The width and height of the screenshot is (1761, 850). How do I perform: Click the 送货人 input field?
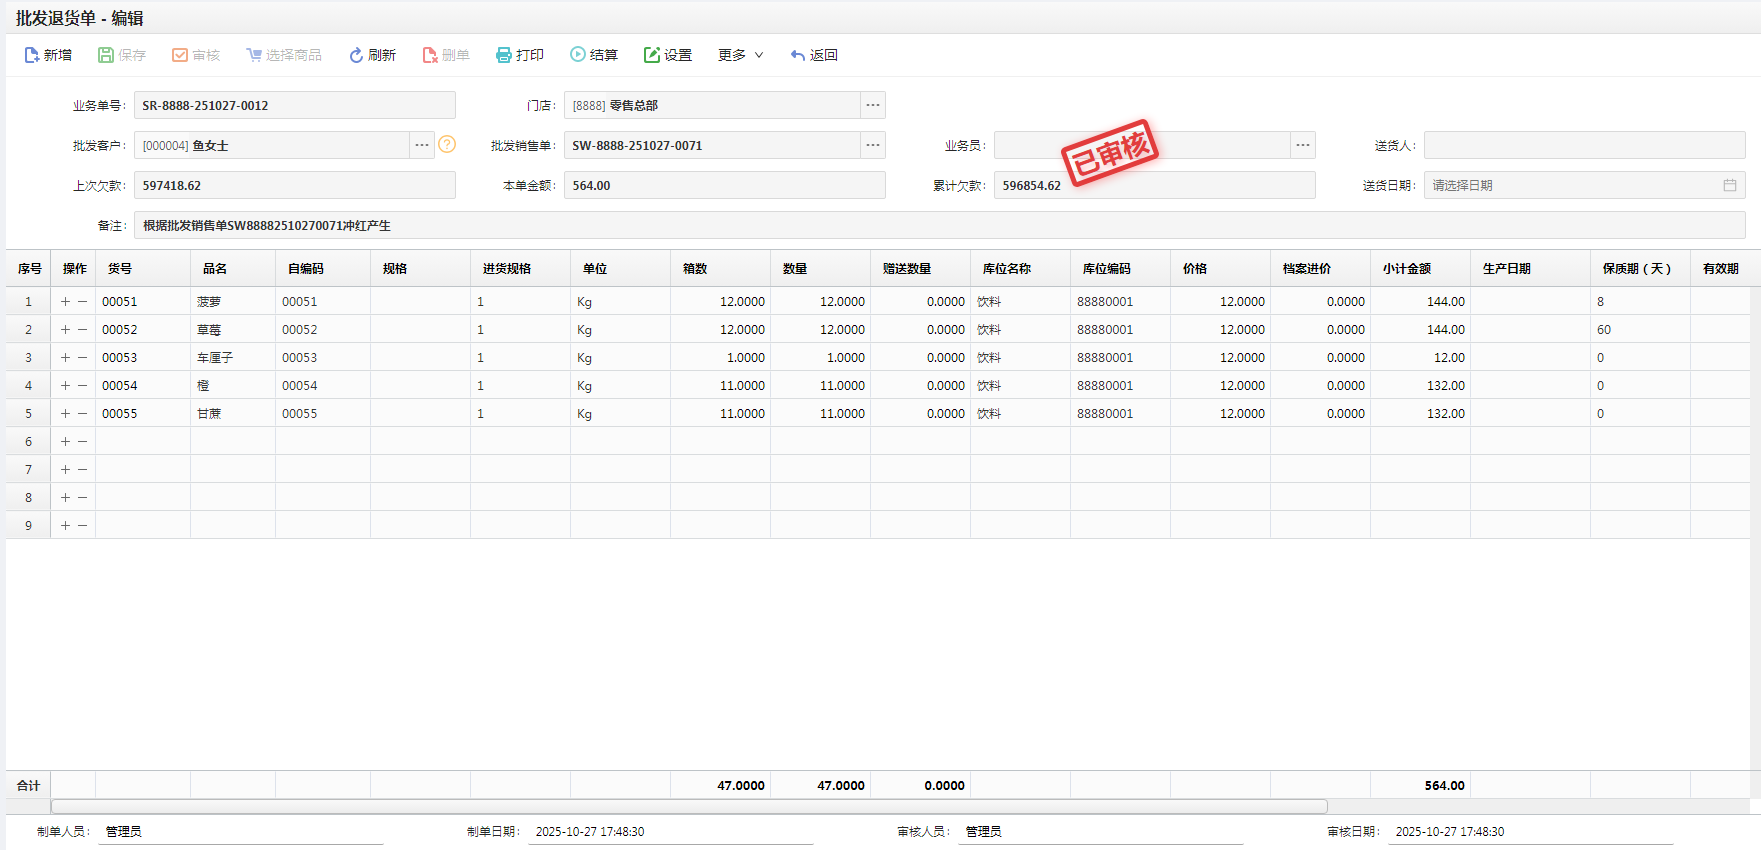click(x=1584, y=145)
